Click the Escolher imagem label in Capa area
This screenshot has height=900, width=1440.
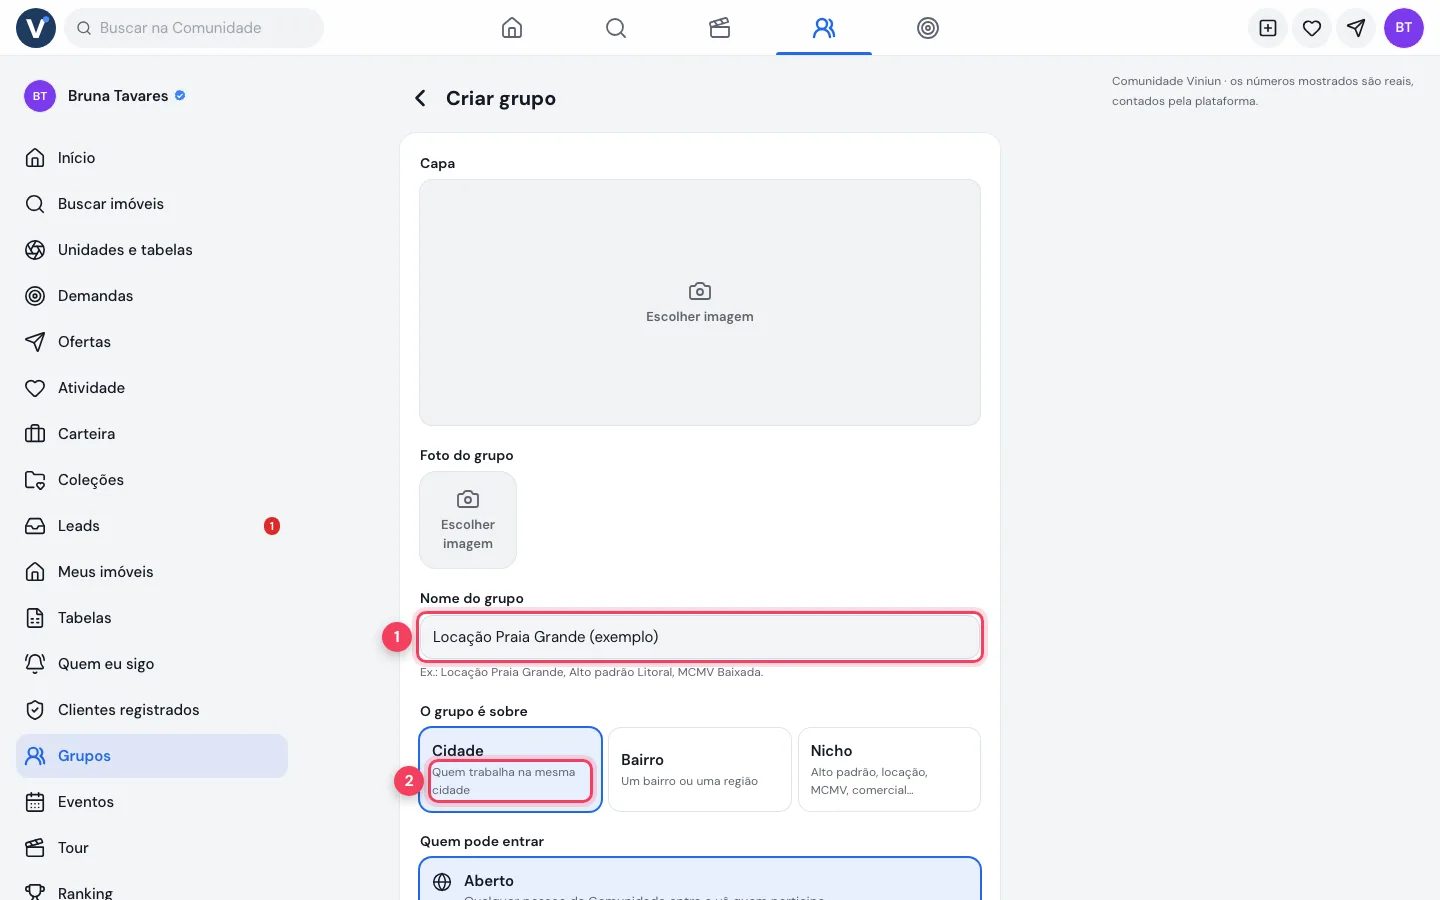[700, 317]
